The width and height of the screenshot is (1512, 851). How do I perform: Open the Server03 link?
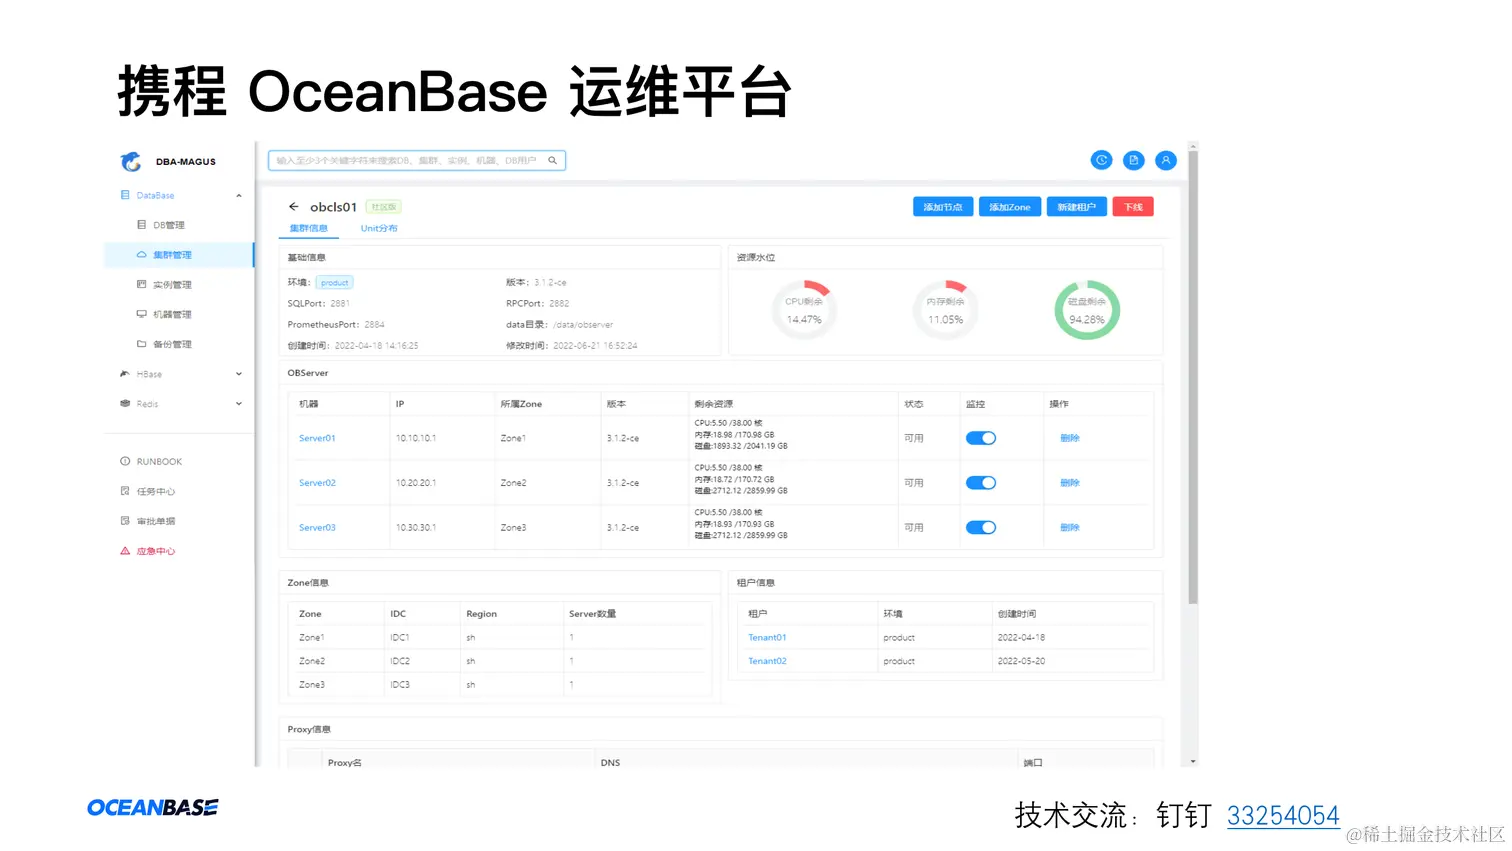click(317, 528)
